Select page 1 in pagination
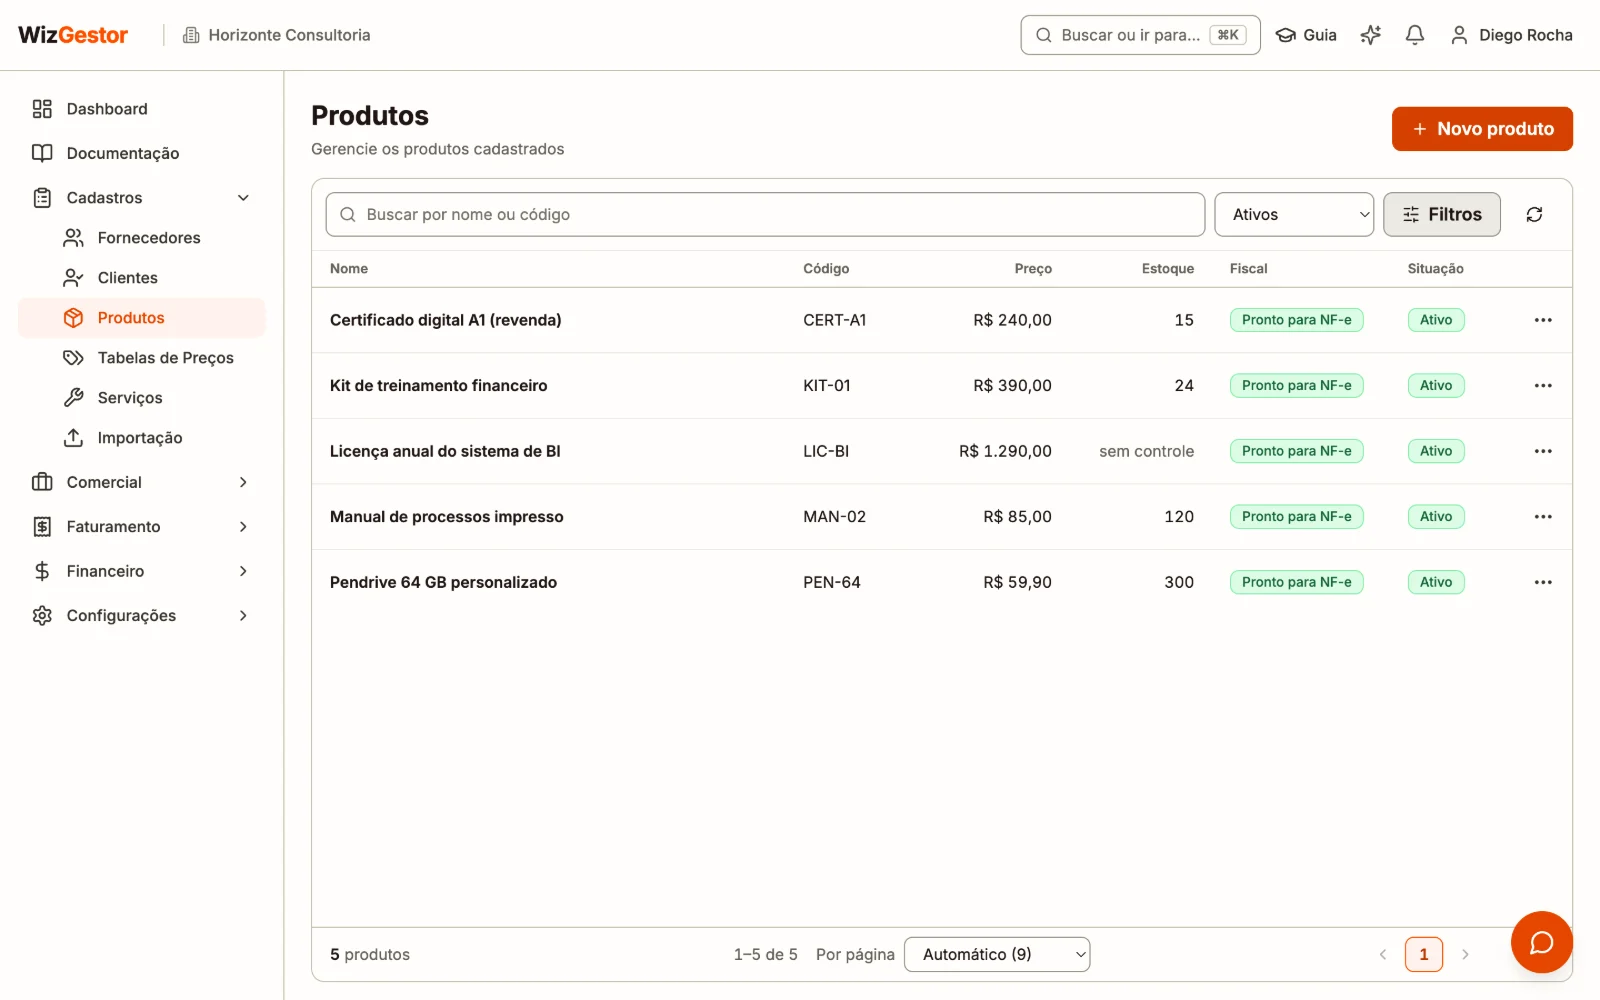This screenshot has height=1000, width=1600. 1424,954
